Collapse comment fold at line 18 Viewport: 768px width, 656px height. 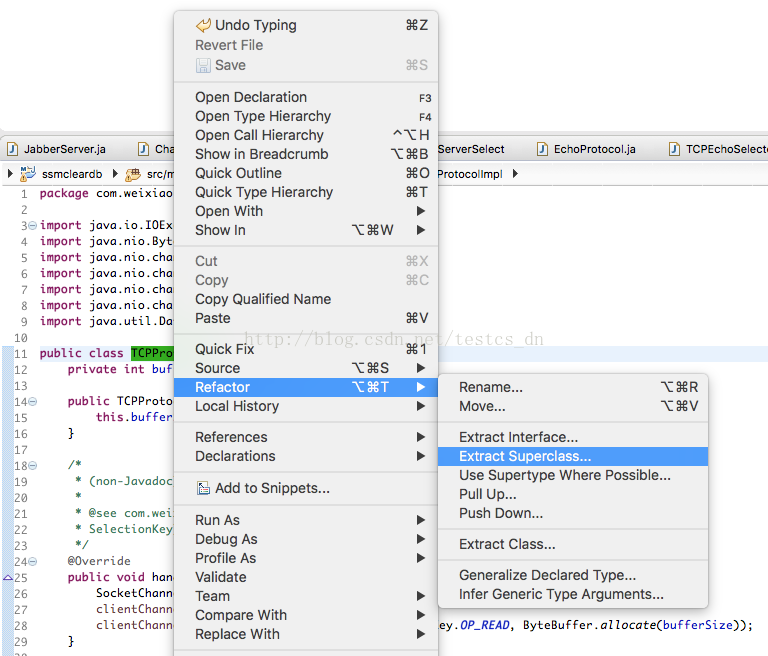click(x=32, y=465)
